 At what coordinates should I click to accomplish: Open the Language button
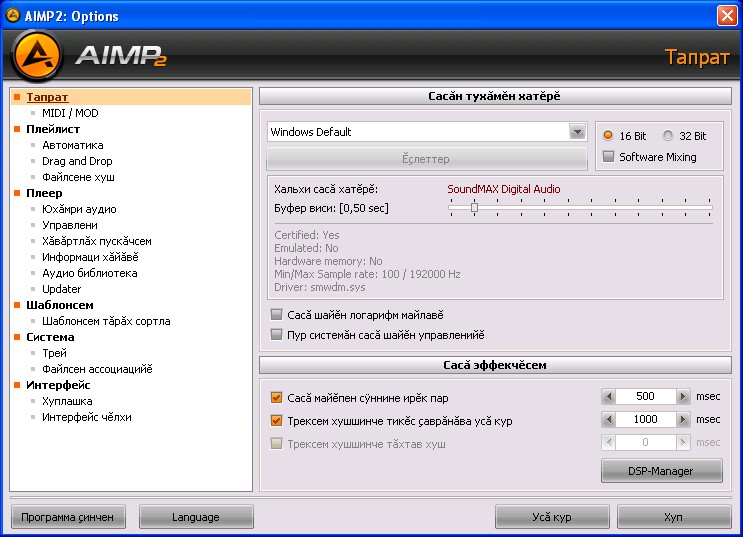[196, 517]
